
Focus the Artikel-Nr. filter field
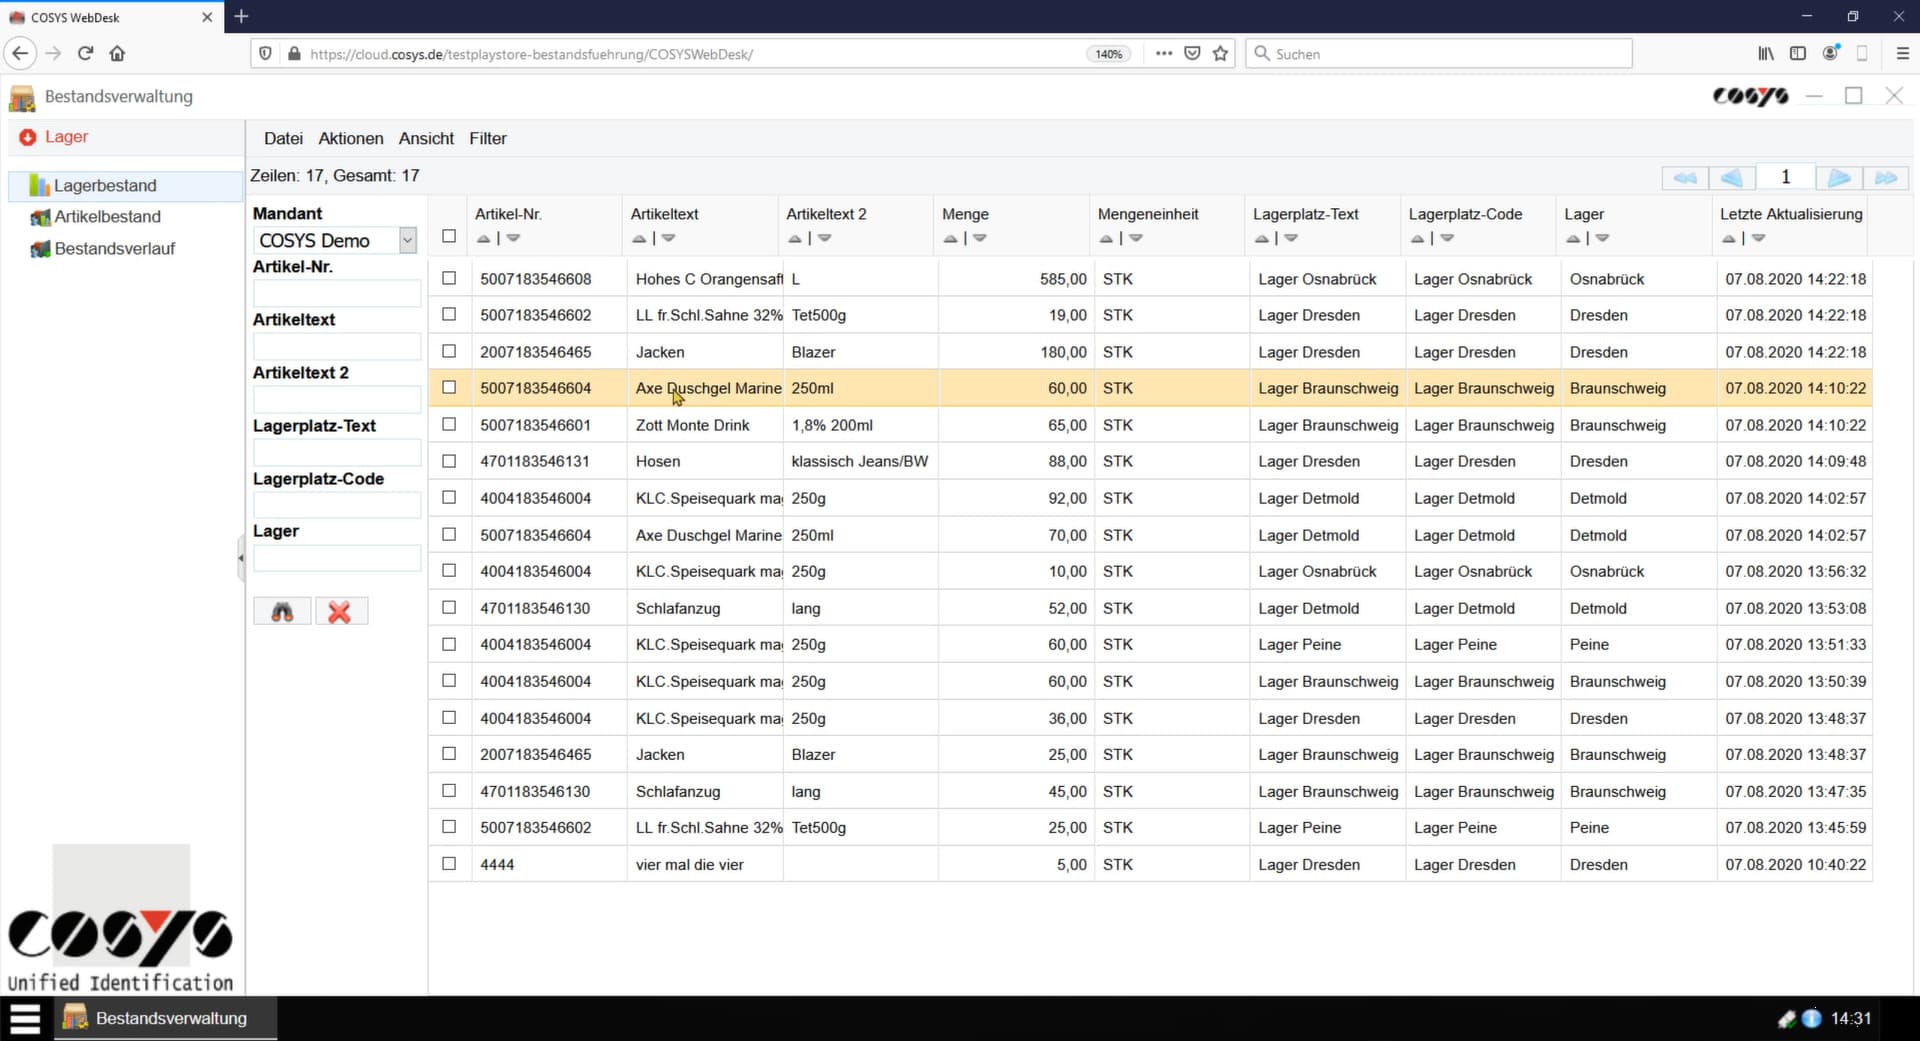click(337, 293)
